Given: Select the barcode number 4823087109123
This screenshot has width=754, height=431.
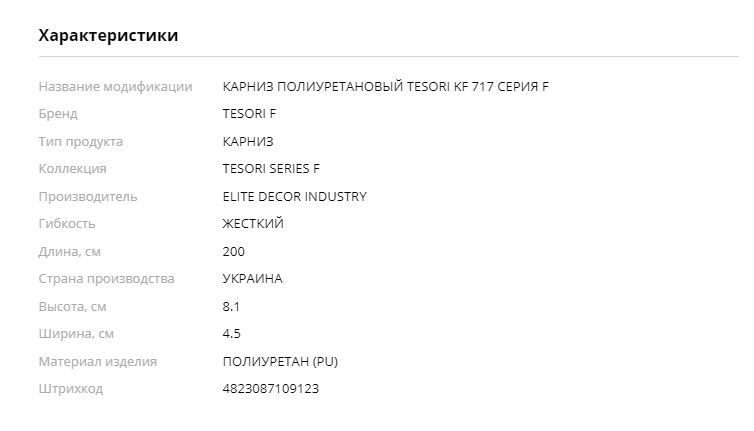Looking at the screenshot, I should click(271, 389).
